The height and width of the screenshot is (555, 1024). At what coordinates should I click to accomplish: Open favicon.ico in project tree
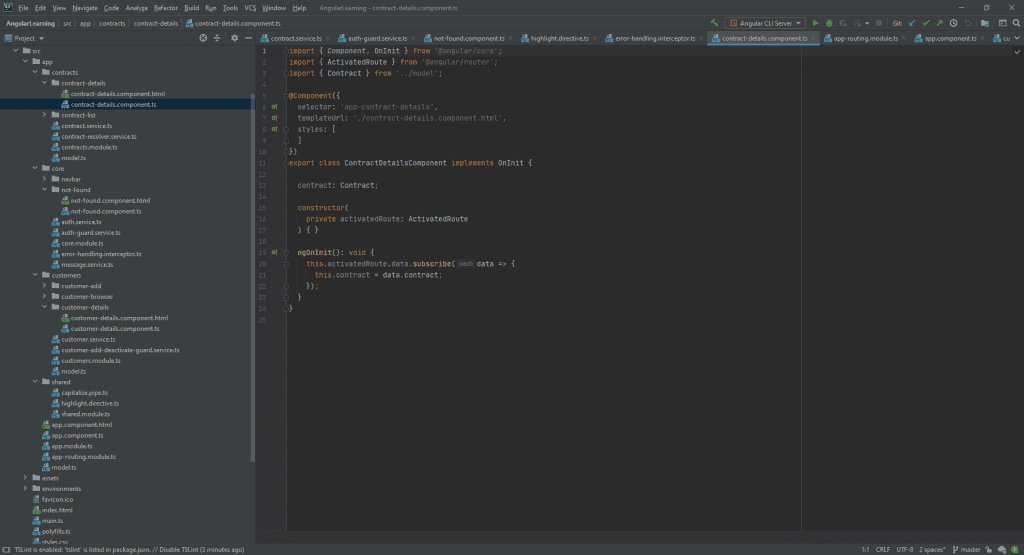click(x=57, y=500)
